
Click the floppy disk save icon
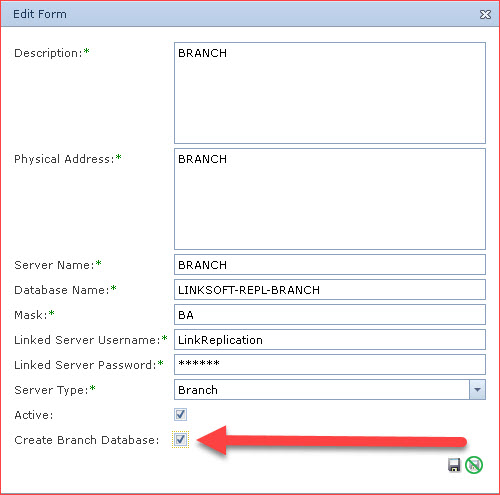coord(454,465)
